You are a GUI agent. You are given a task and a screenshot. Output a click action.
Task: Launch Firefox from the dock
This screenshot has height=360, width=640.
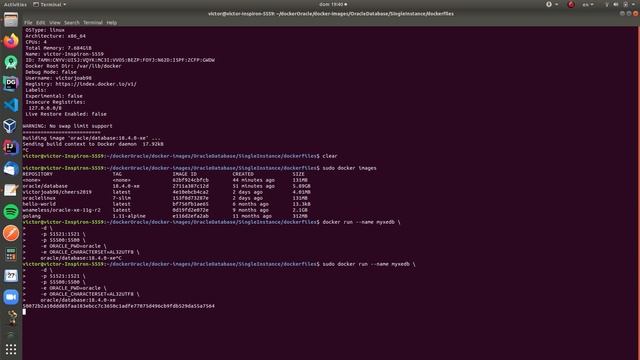pyautogui.click(x=11, y=41)
